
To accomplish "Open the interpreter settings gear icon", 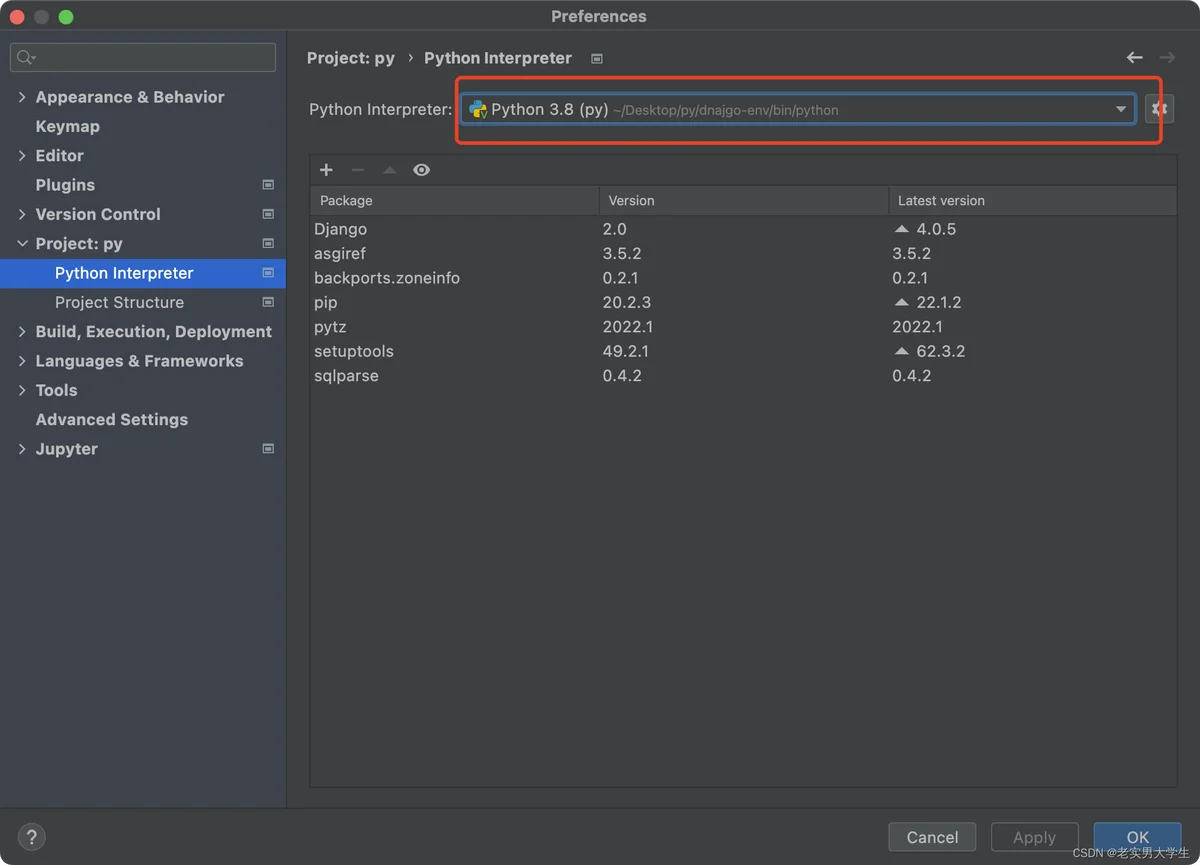I will click(x=1160, y=109).
